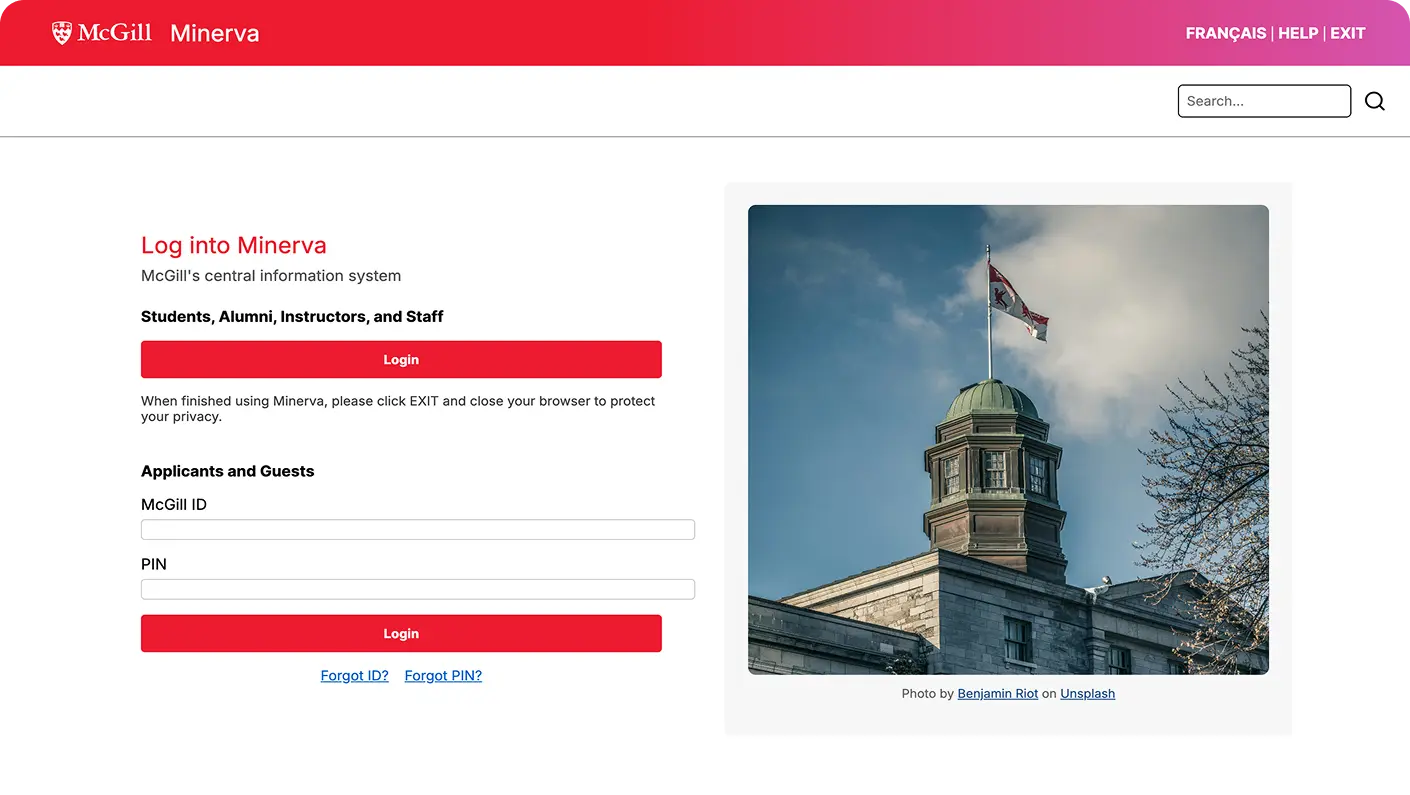The height and width of the screenshot is (795, 1410).
Task: Click the building and flag photo
Action: (x=1008, y=440)
